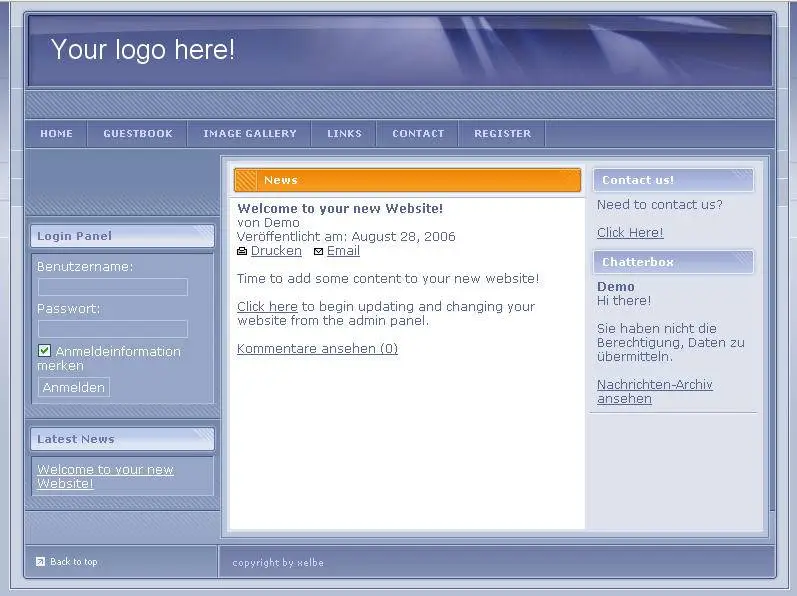Click the Drucken link

(276, 251)
